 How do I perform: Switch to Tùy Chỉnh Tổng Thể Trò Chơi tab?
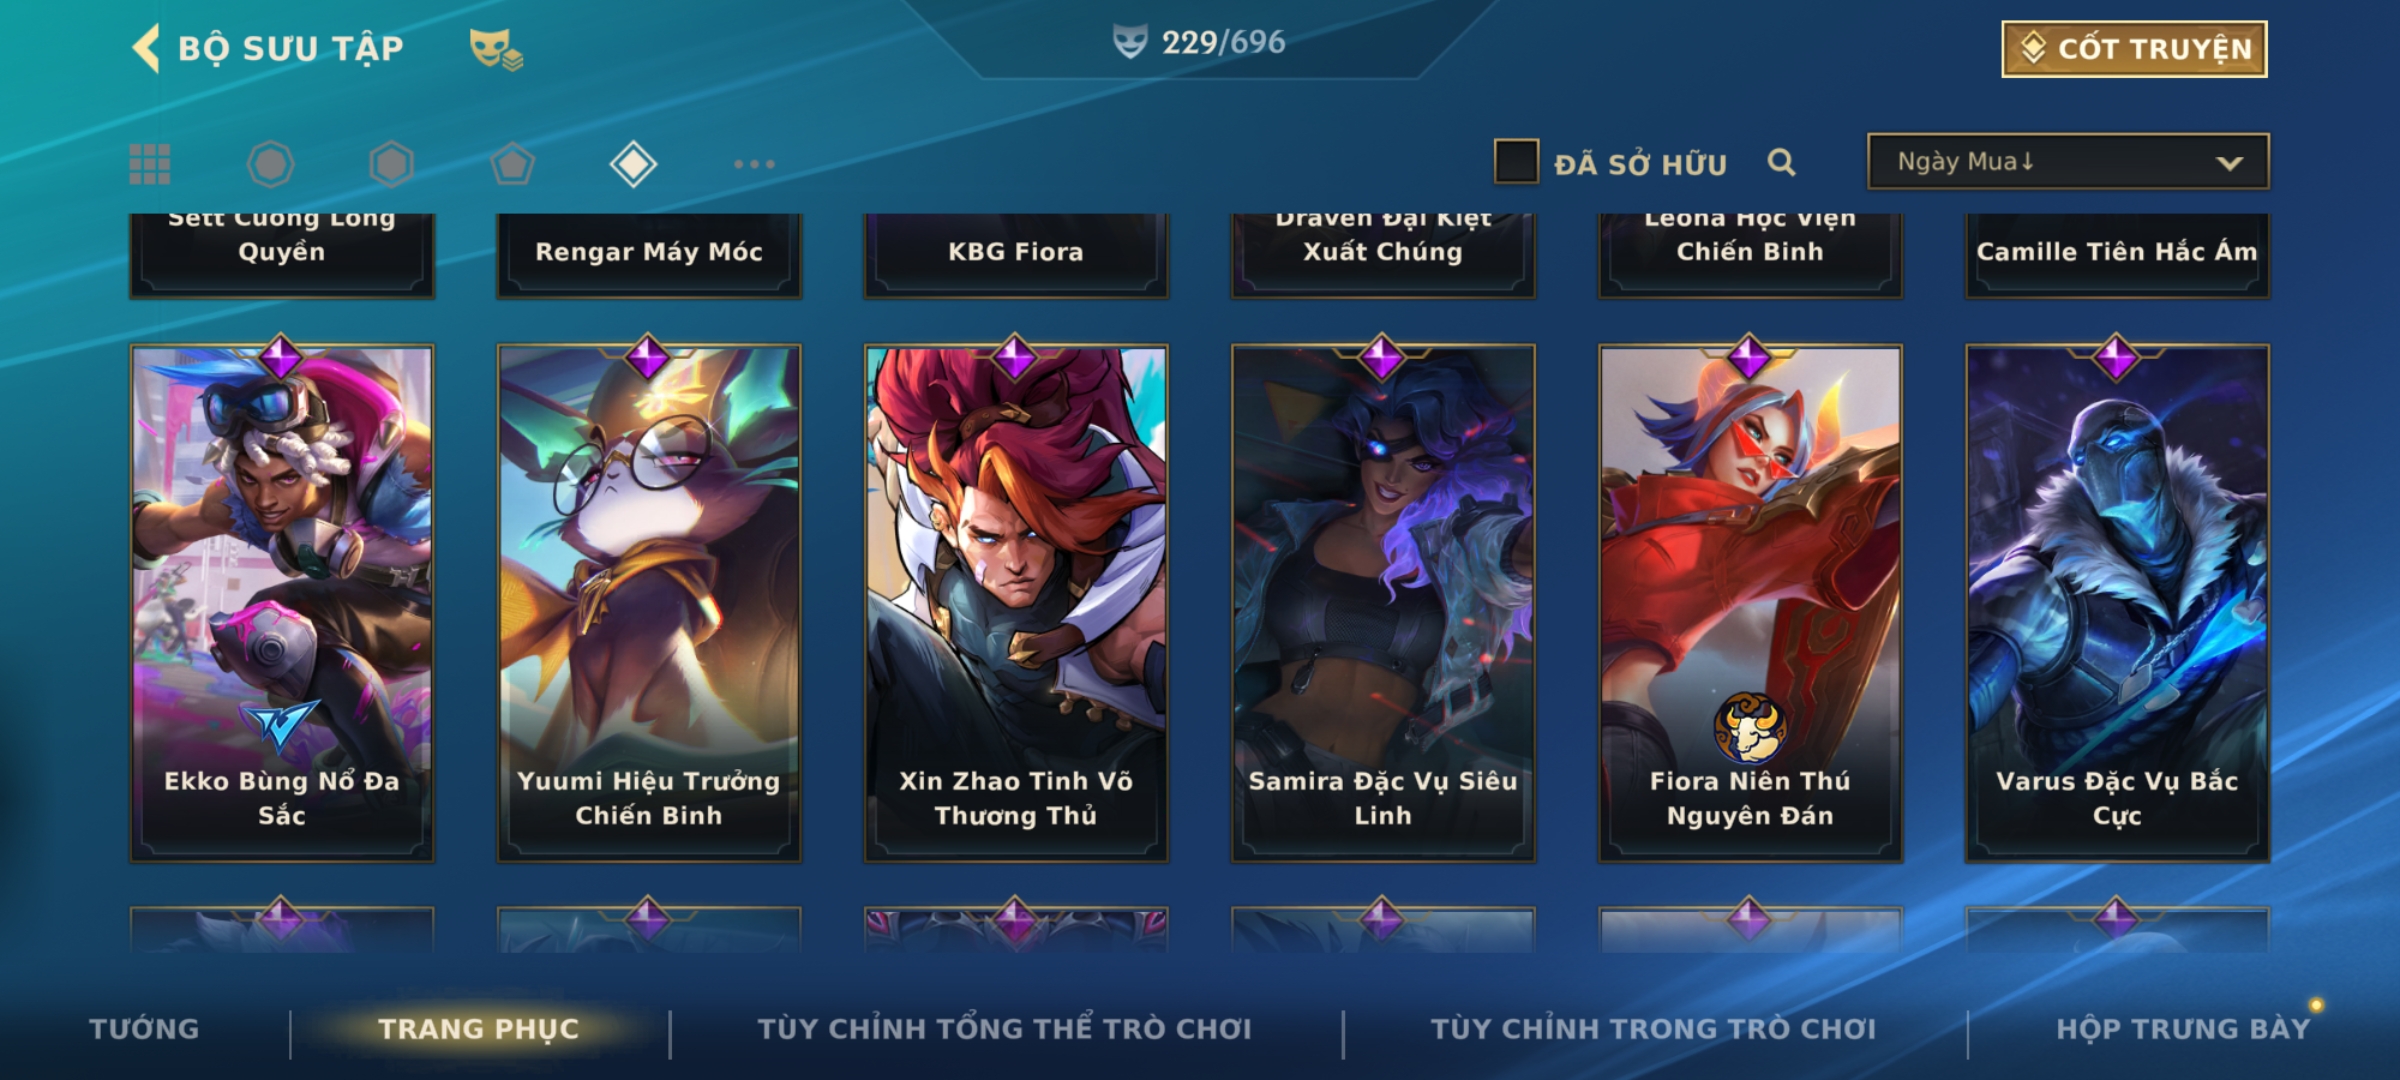[1005, 1029]
